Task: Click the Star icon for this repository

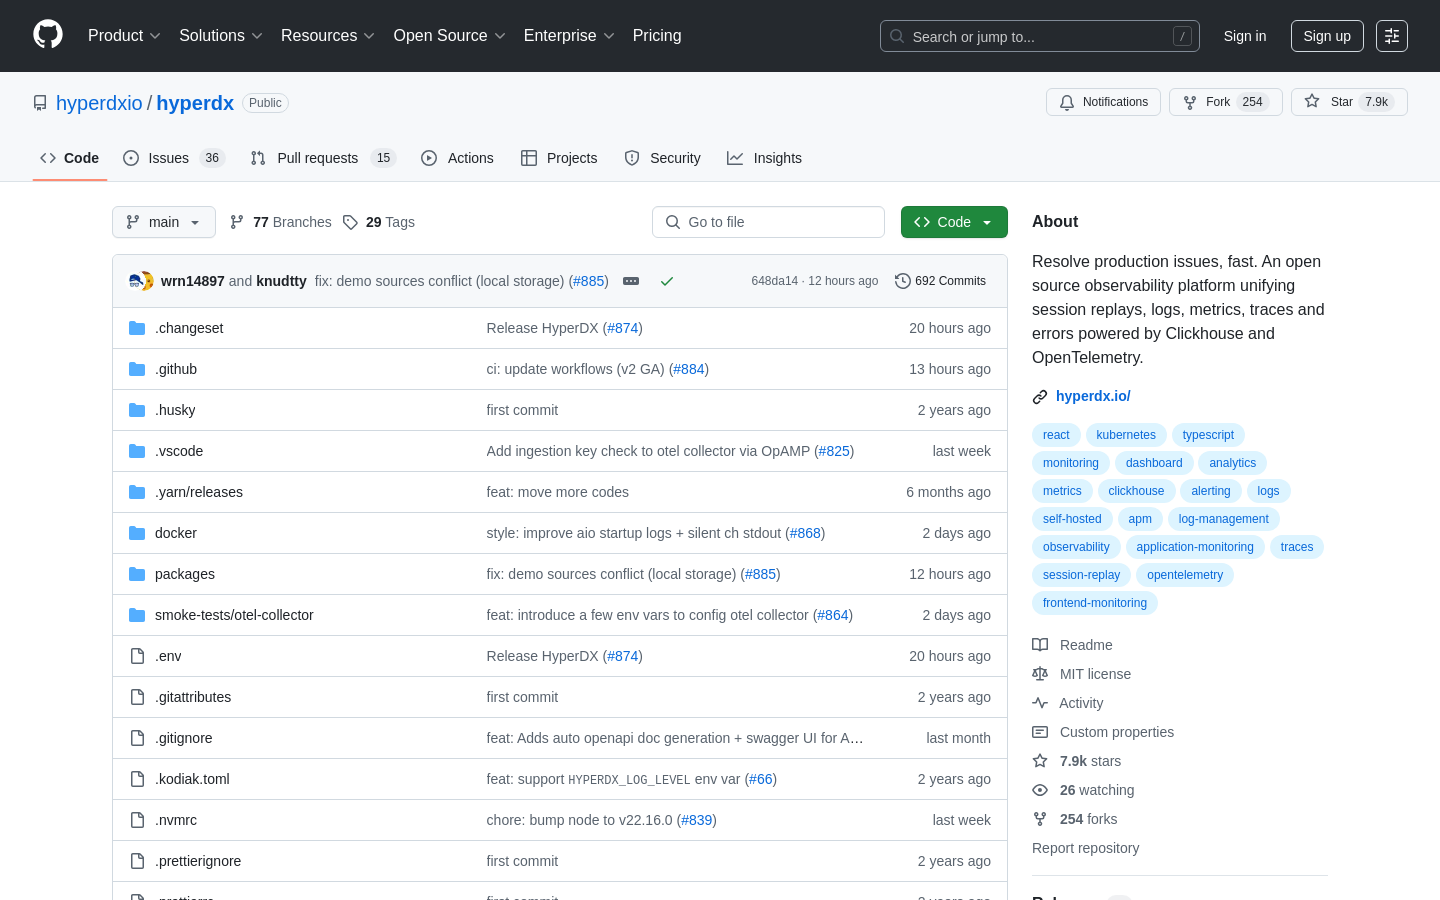Action: pos(1312,102)
